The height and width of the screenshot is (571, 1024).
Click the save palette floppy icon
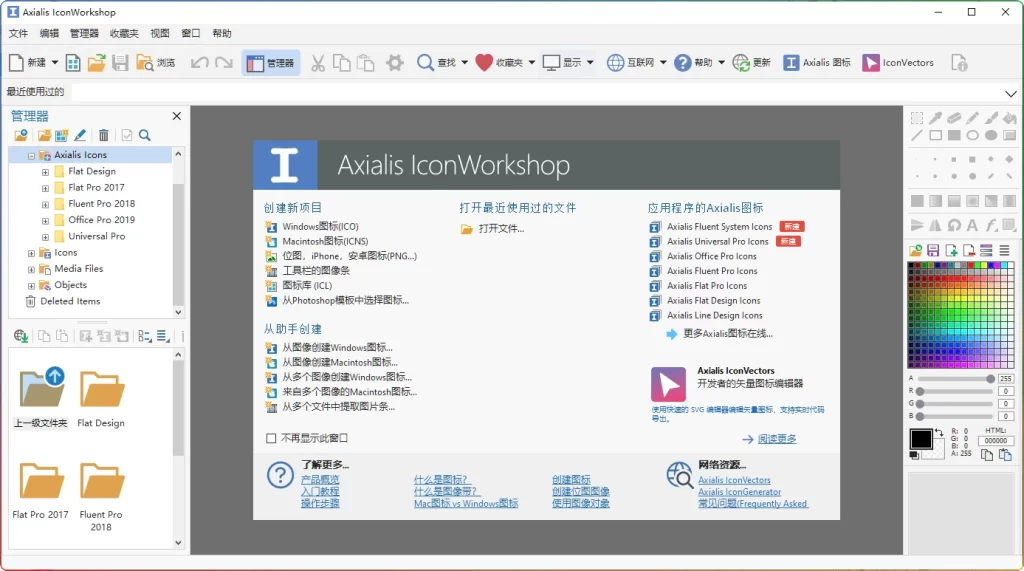(933, 250)
